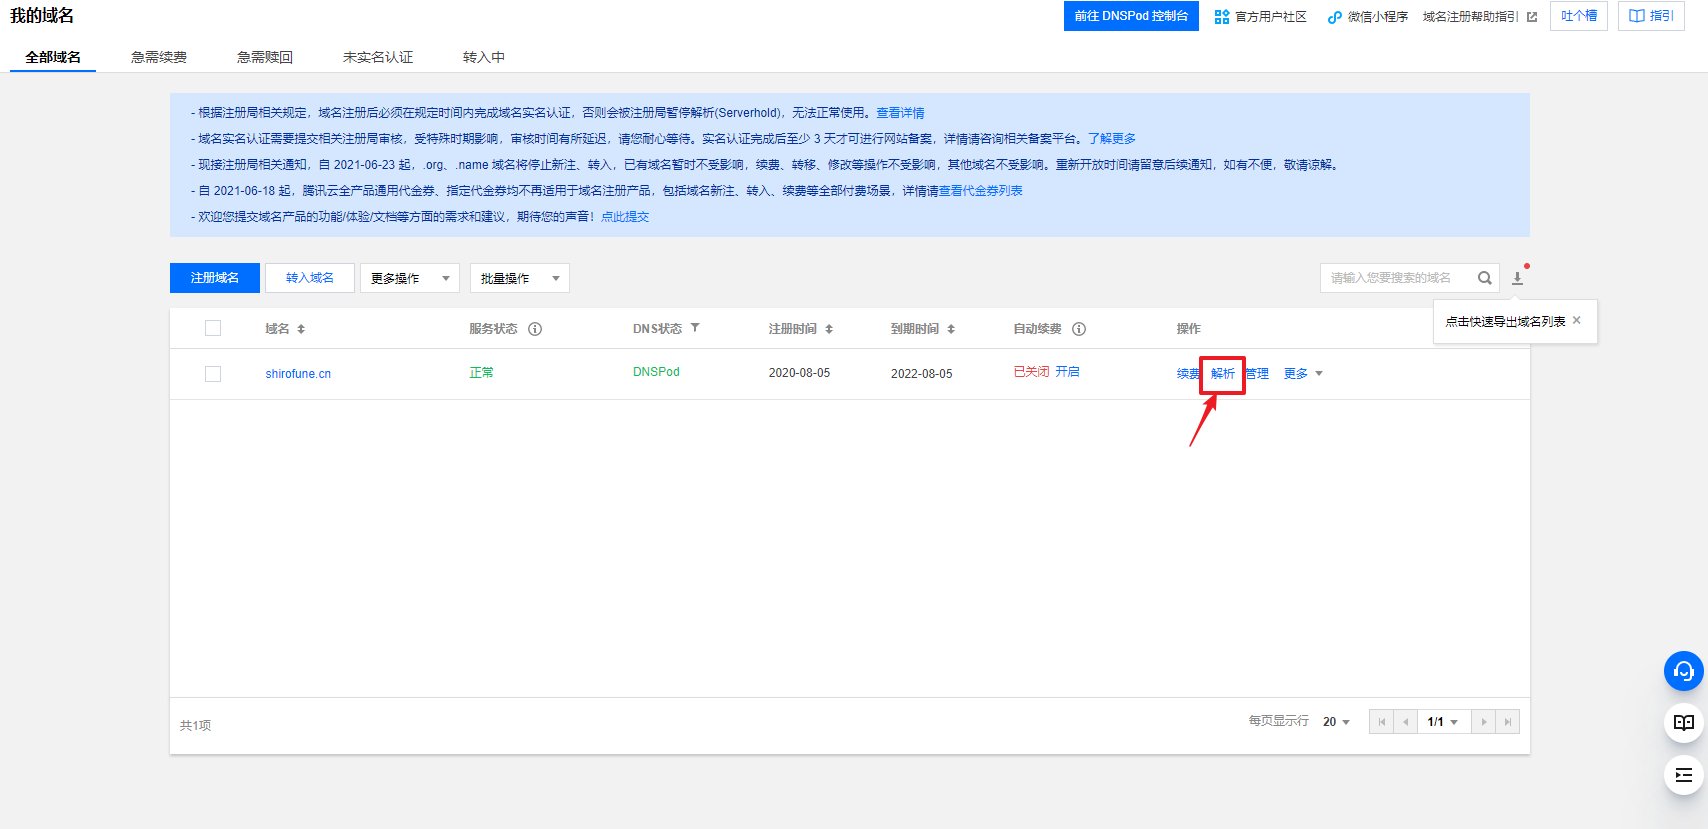Expand the 批量操作 dropdown
1708x829 pixels.
[x=519, y=278]
